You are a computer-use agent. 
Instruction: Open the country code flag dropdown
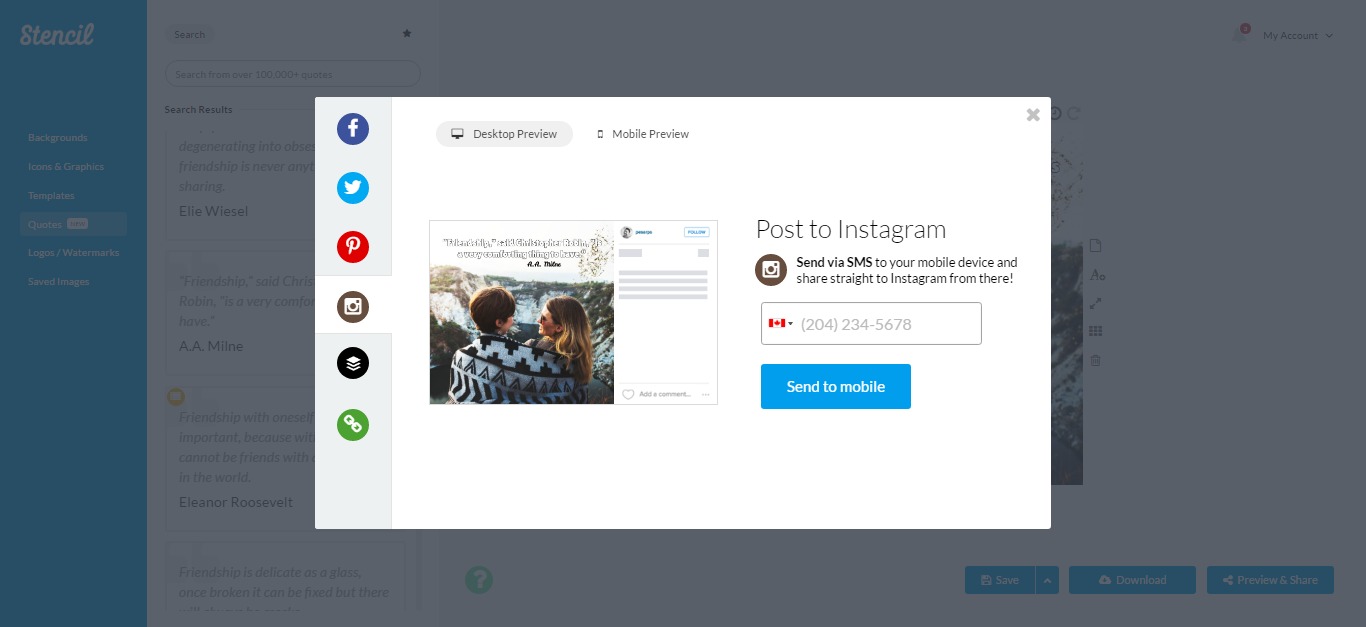781,323
